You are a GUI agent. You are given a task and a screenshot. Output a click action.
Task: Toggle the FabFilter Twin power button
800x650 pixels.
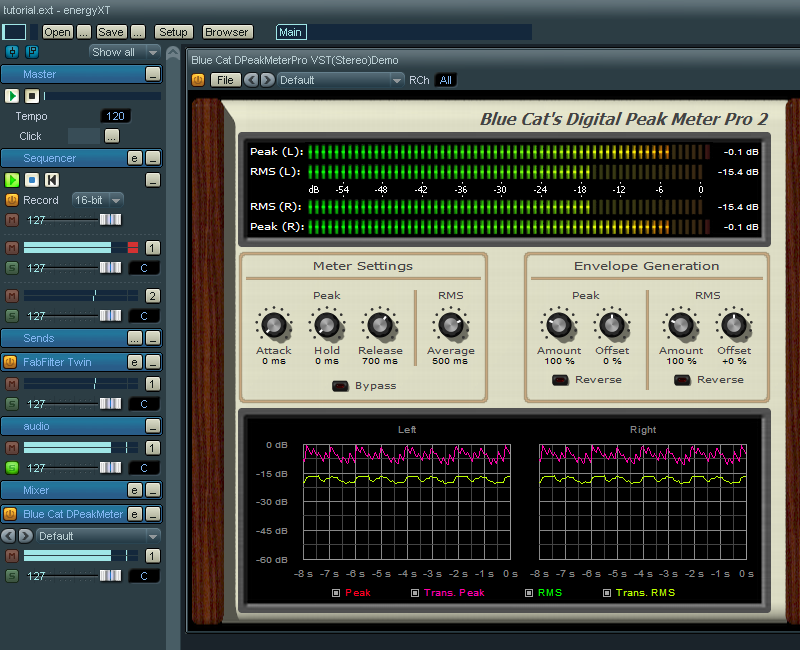coord(10,362)
